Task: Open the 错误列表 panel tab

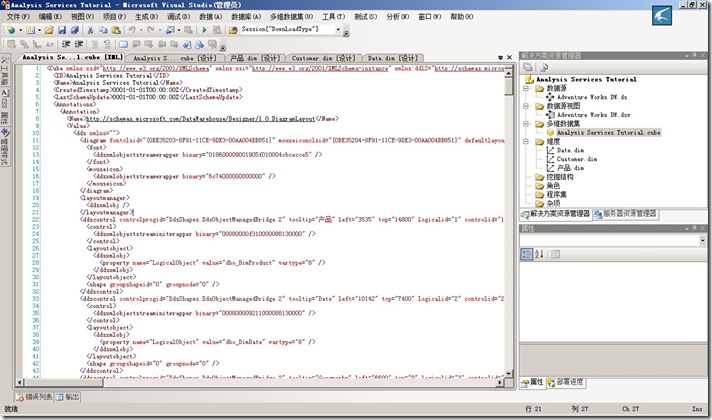Action: coord(34,397)
